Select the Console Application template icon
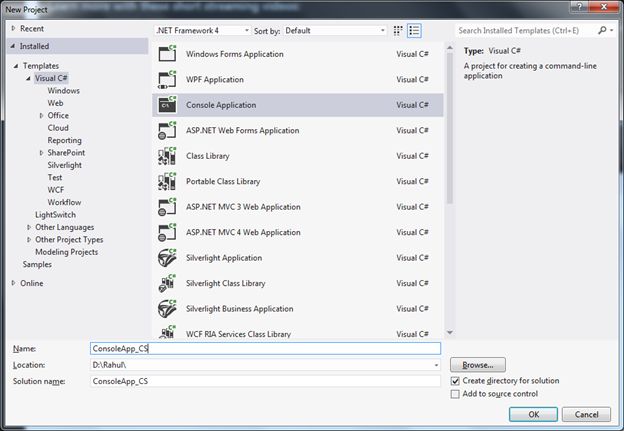The image size is (624, 431). pyautogui.click(x=167, y=105)
